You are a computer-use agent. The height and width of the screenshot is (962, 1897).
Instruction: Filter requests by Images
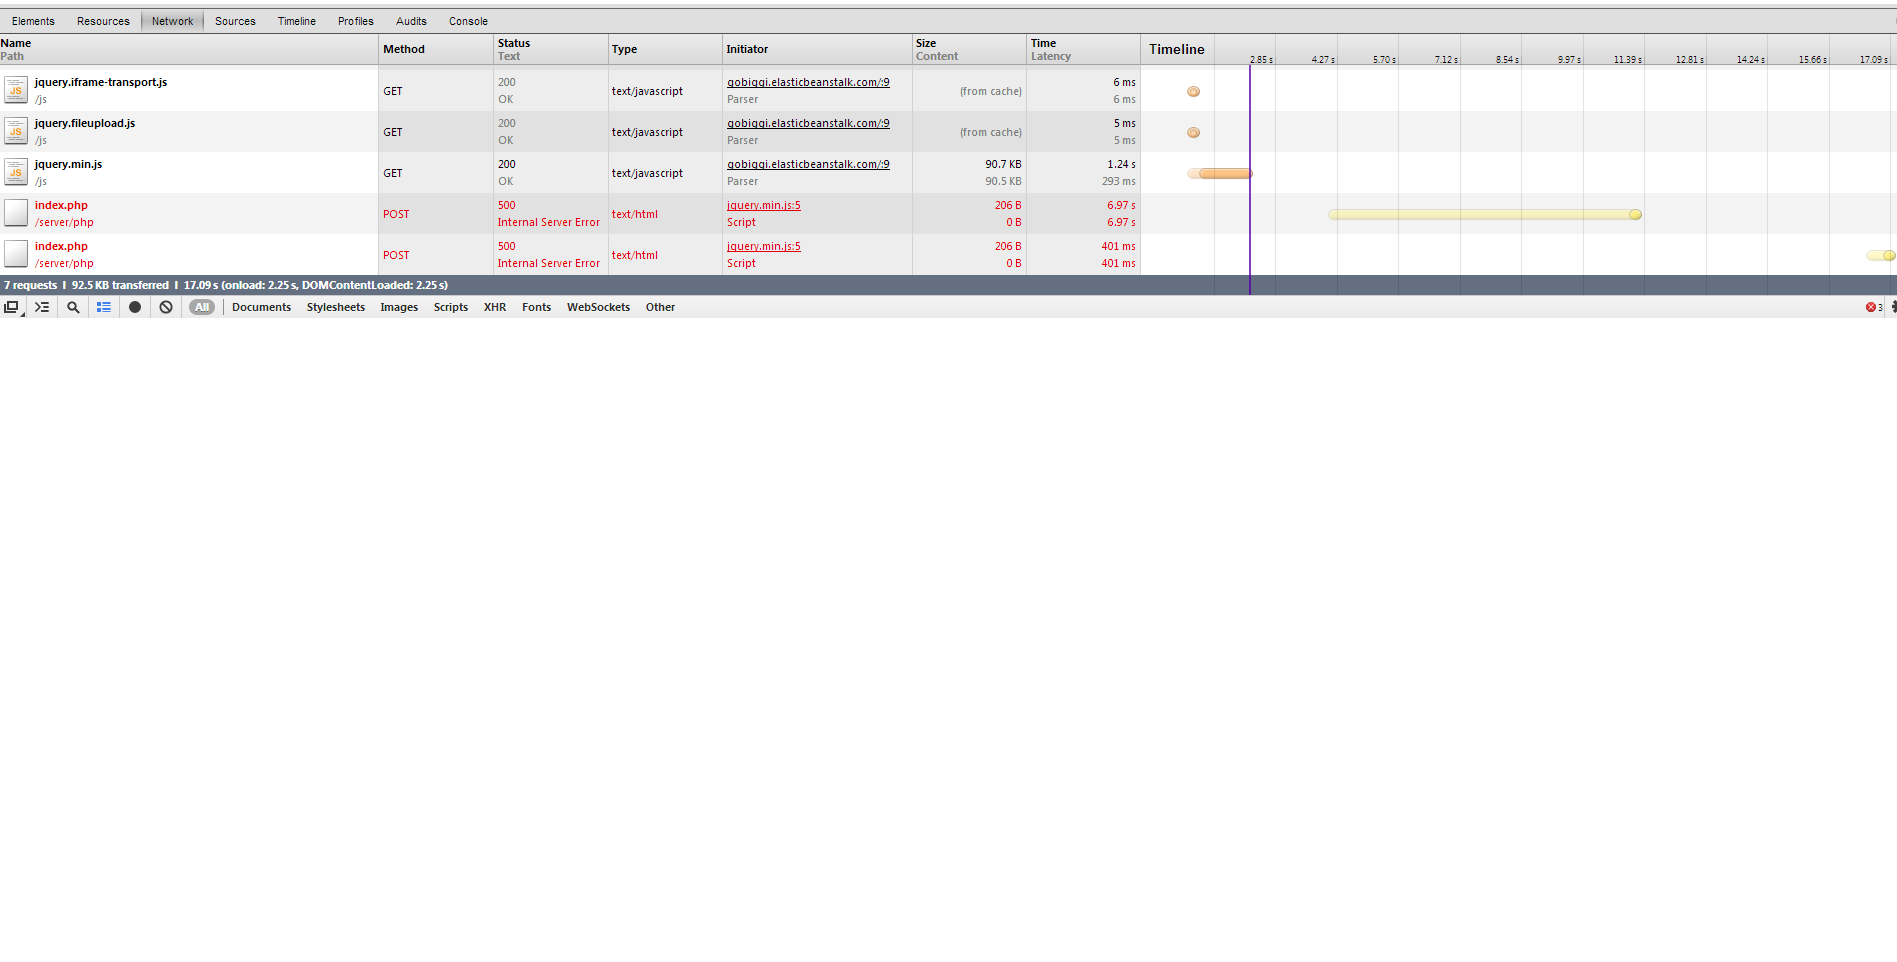coord(399,308)
